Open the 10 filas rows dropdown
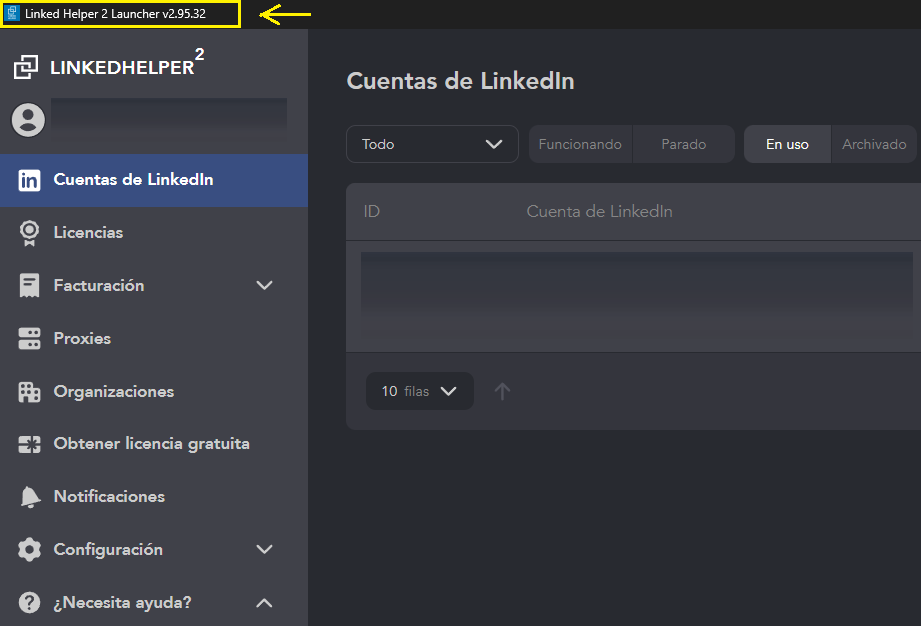921x626 pixels. pyautogui.click(x=419, y=391)
